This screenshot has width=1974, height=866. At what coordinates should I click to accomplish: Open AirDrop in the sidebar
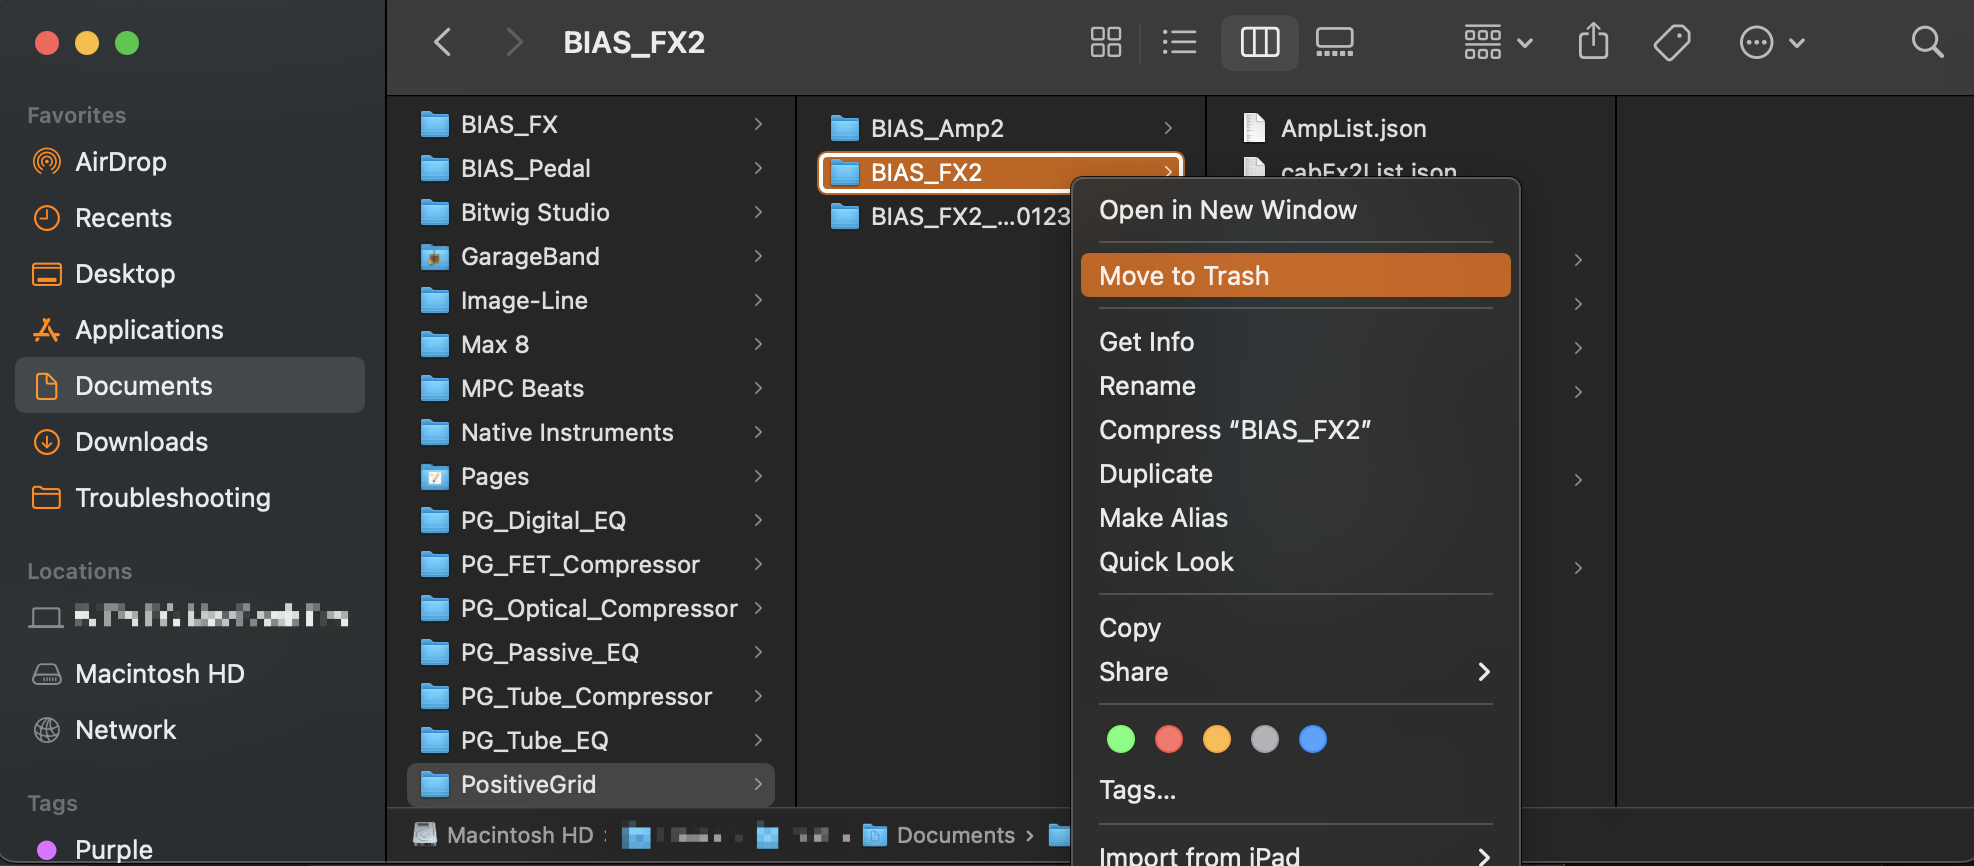(x=120, y=162)
